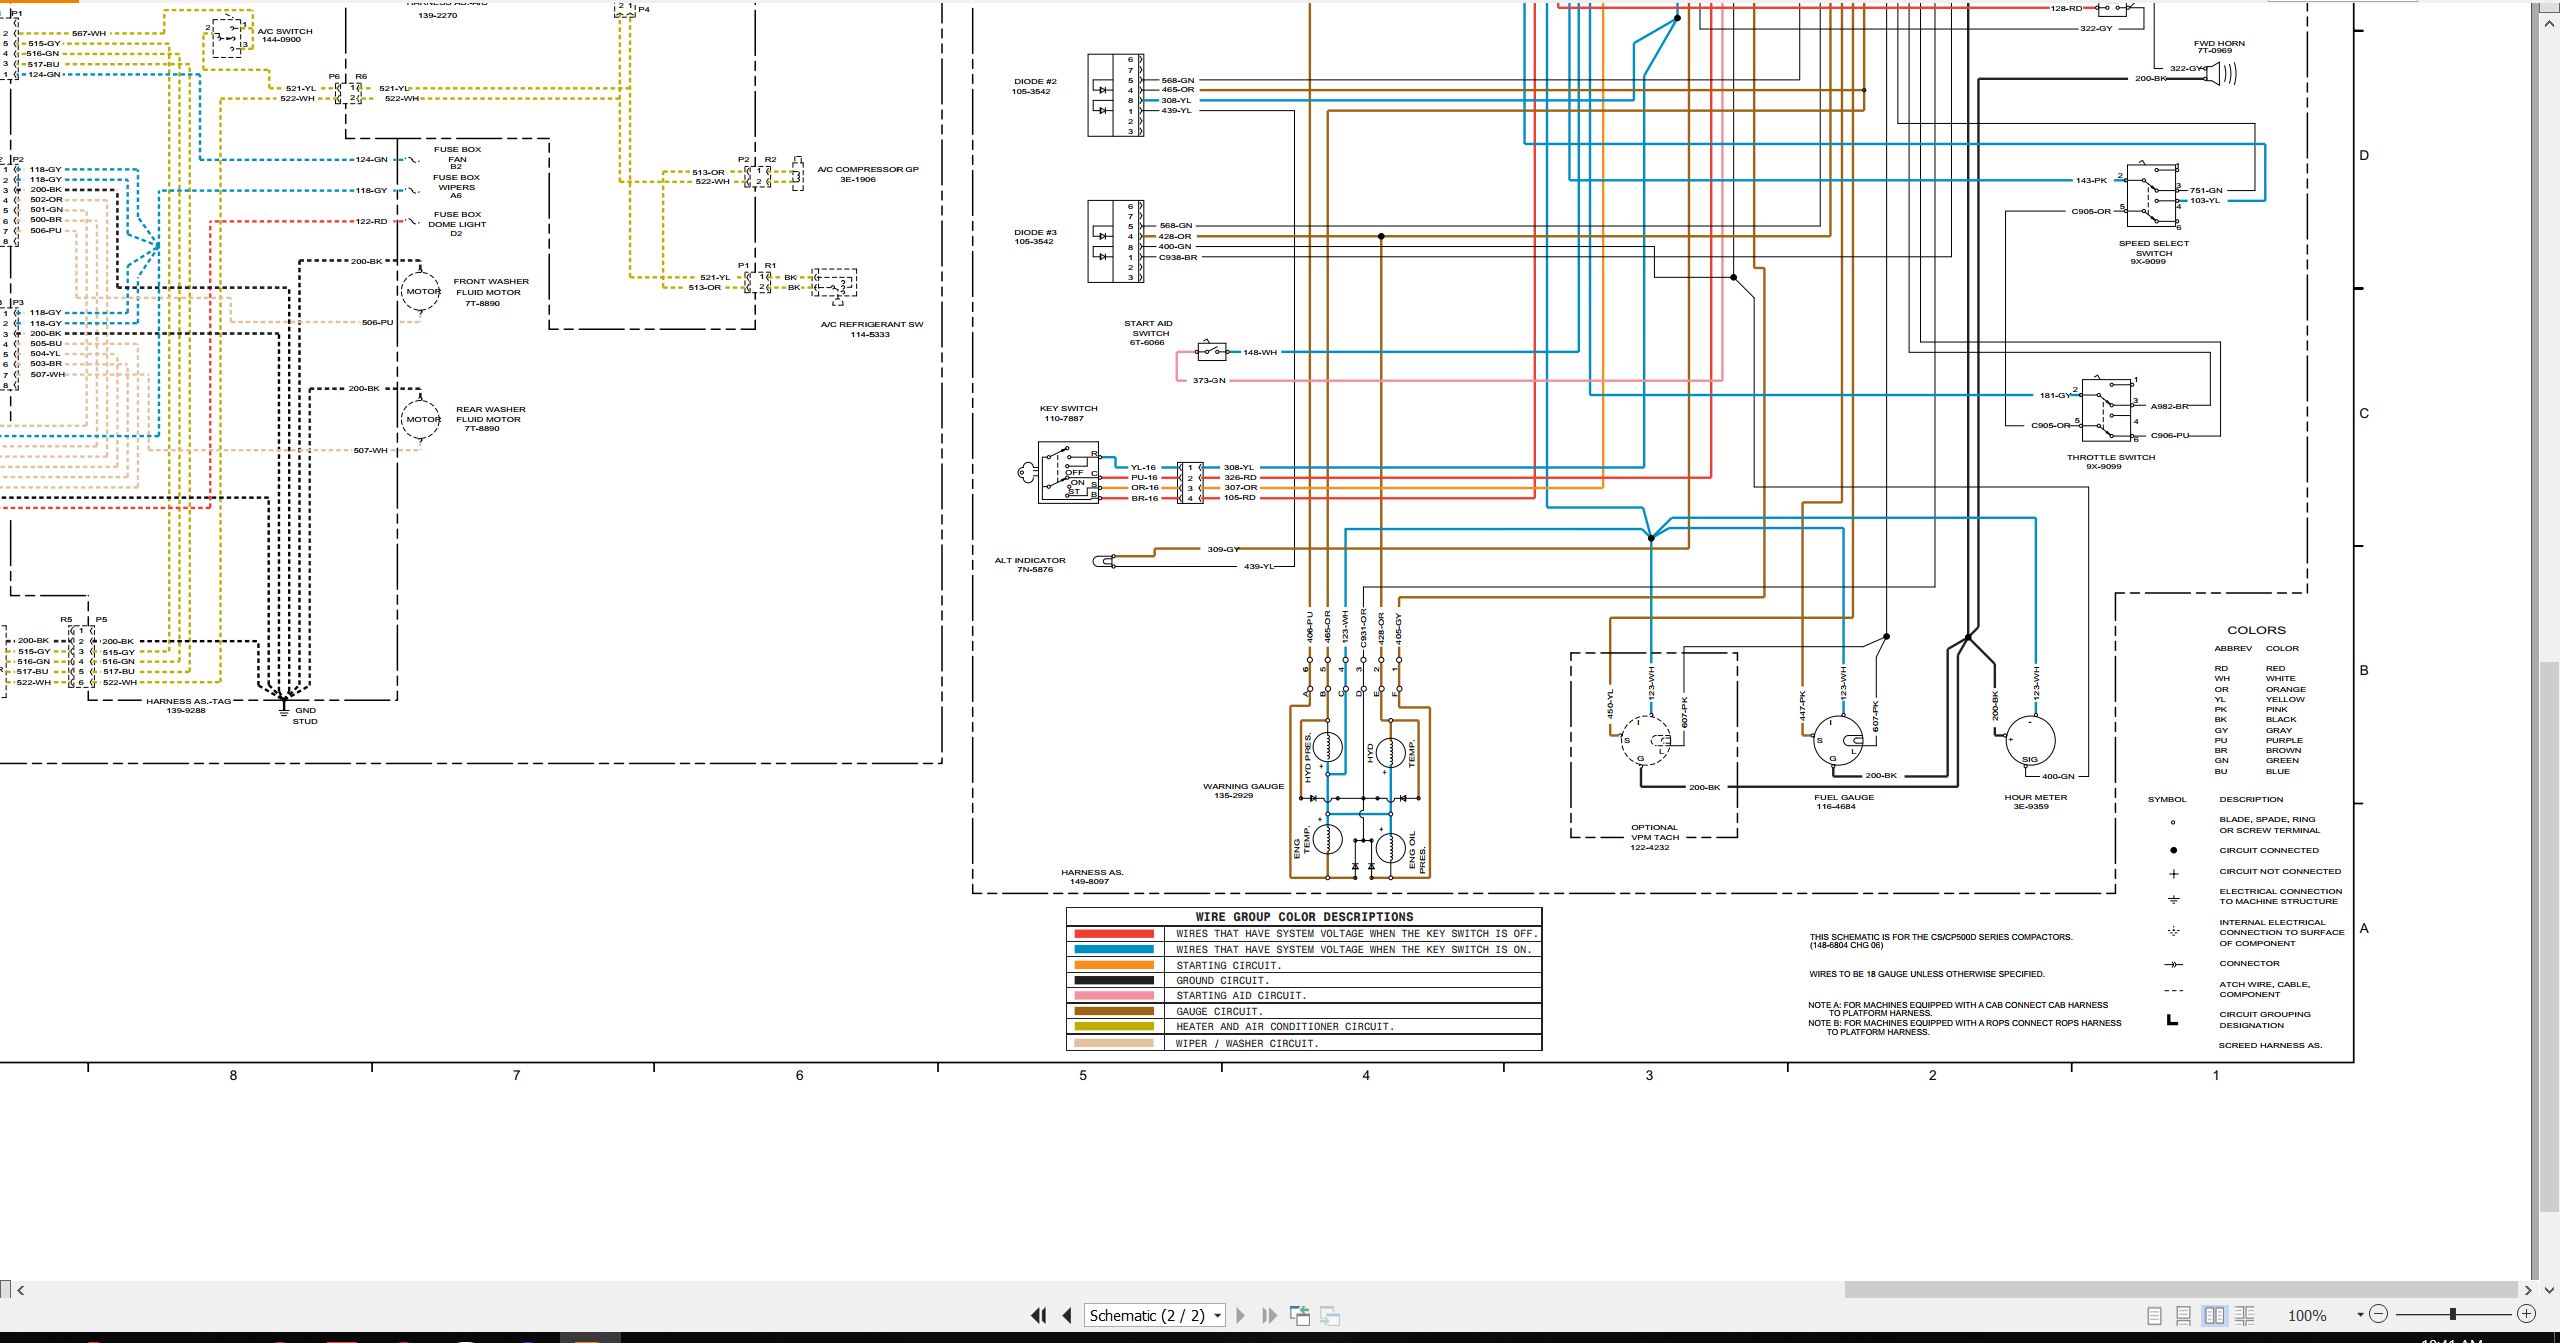
Task: Click the orange starting circuit legend swatch
Action: pos(1114,965)
